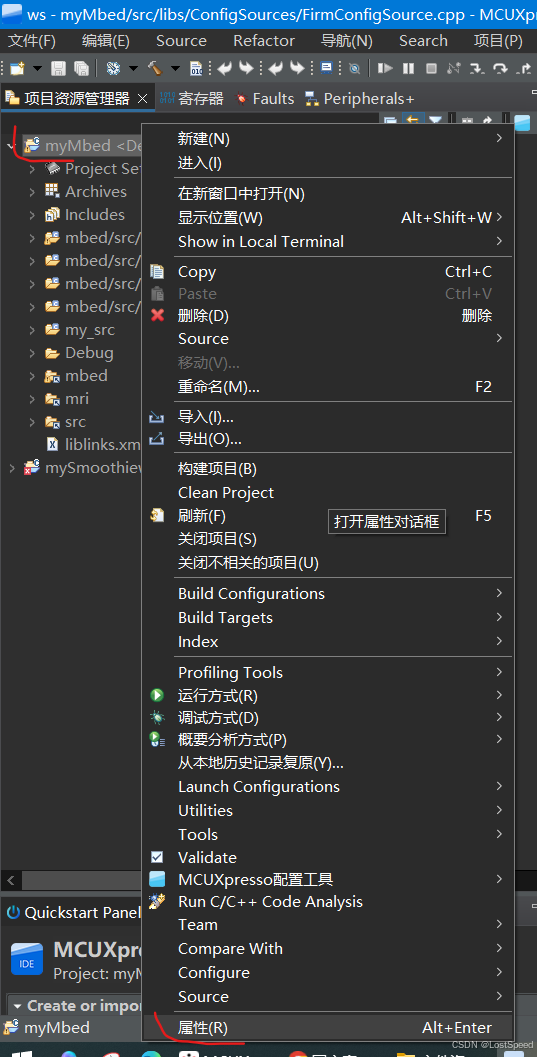Click the Suspend (pause) toolbar icon
The image size is (537, 1057).
pyautogui.click(x=408, y=68)
